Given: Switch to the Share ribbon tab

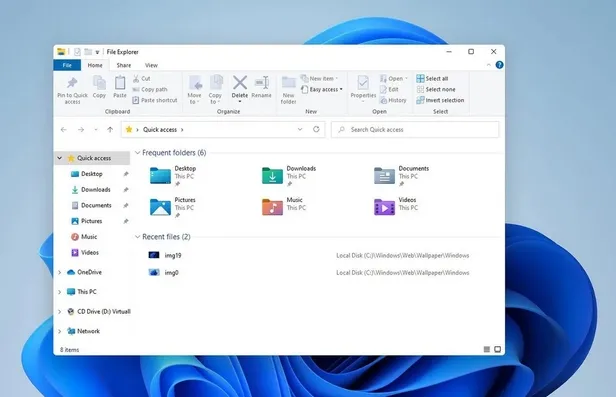Looking at the screenshot, I should [124, 65].
